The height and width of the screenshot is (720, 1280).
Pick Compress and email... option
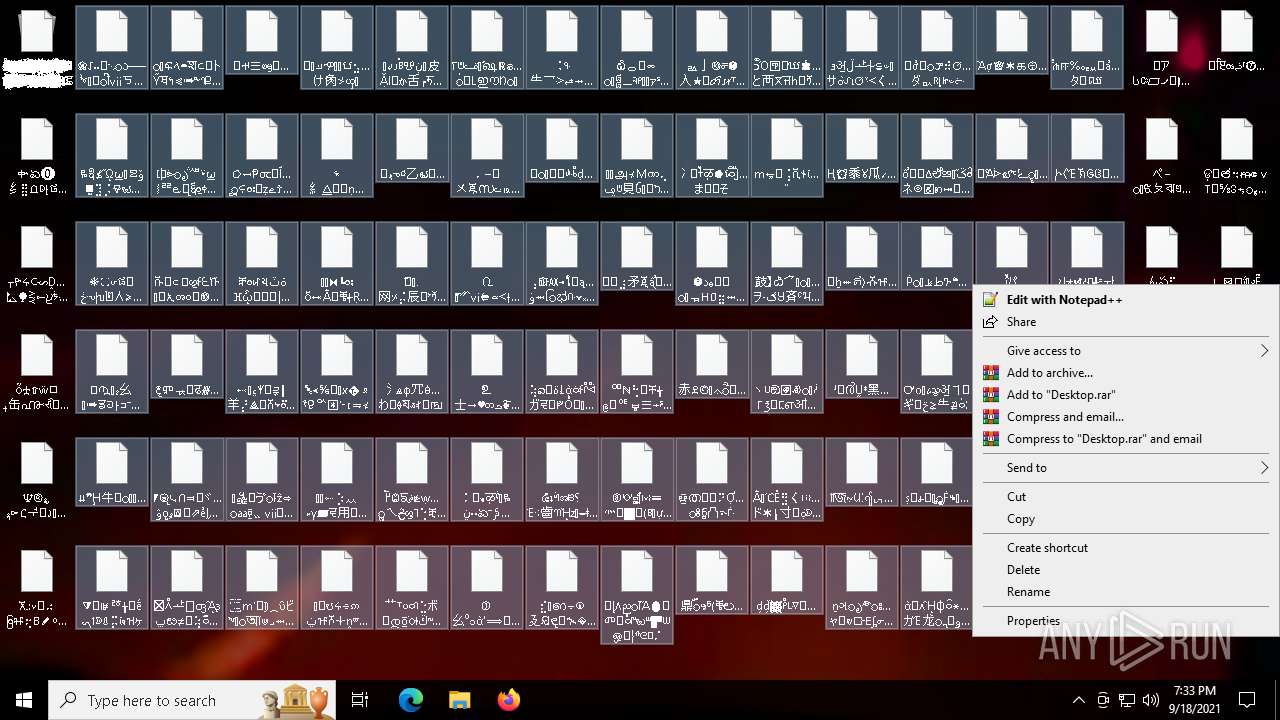pyautogui.click(x=1125, y=416)
